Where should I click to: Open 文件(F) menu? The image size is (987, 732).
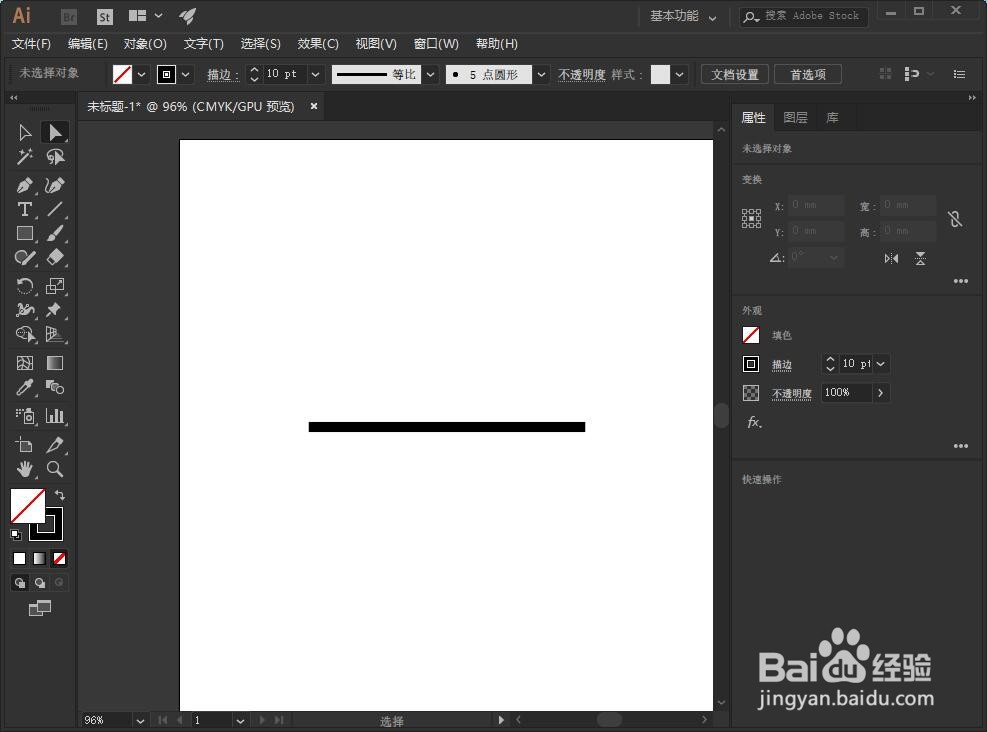(x=31, y=43)
